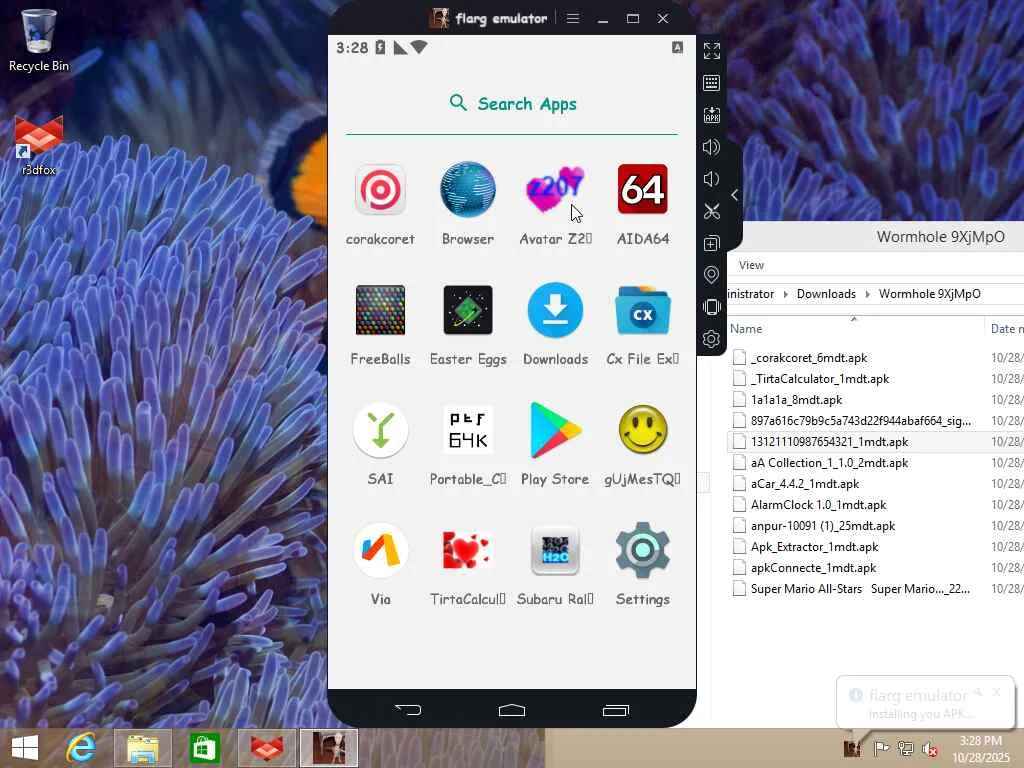
Task: Click flarg emulator taskbar icon
Action: (x=328, y=748)
